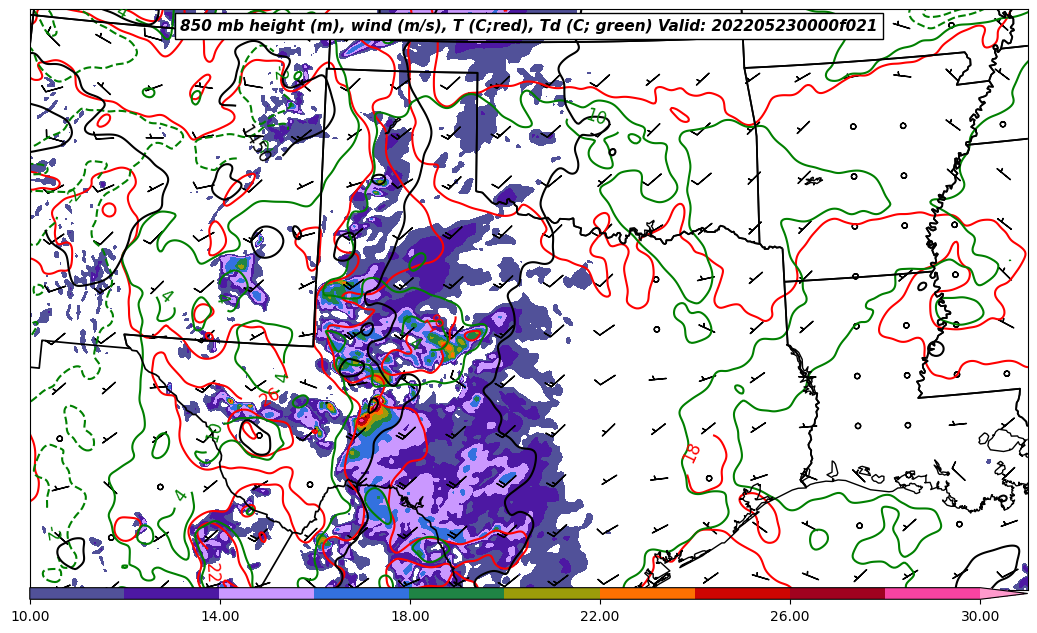Click the dark red 26–28 colorbar segment
1037x633 pixels.
(837, 593)
